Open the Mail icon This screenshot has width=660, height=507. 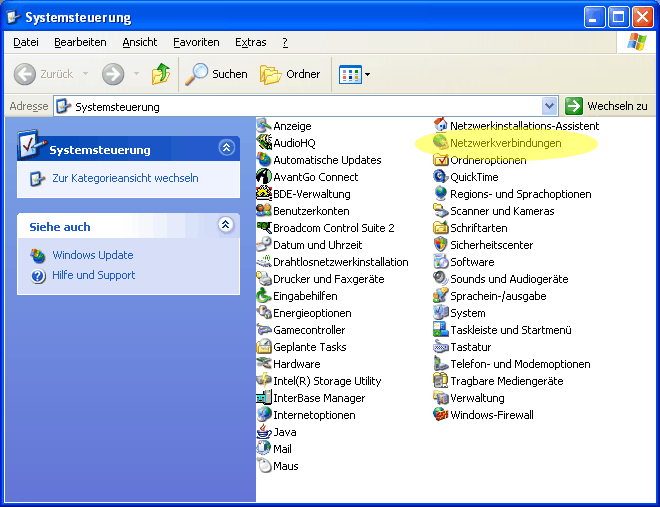[x=264, y=449]
